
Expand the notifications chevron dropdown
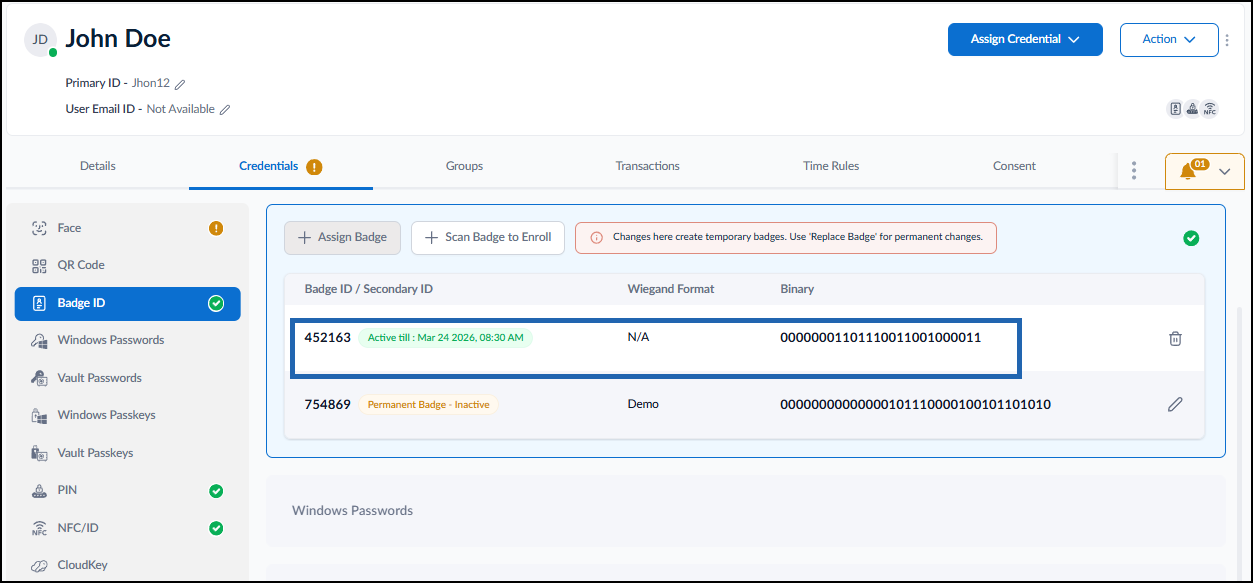pos(1224,172)
